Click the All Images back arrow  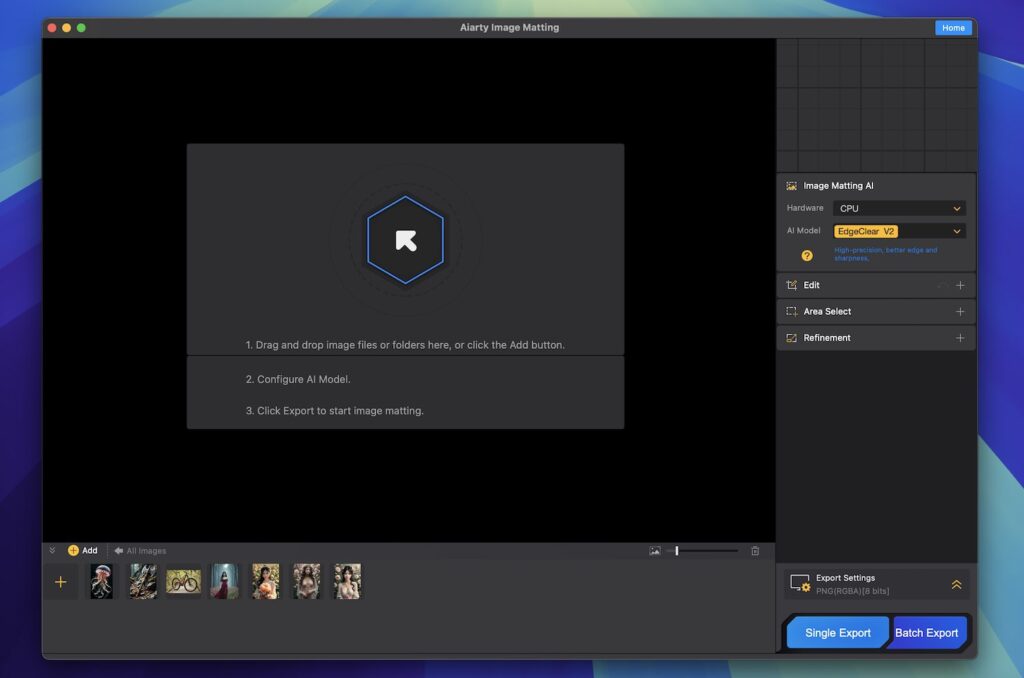(118, 551)
